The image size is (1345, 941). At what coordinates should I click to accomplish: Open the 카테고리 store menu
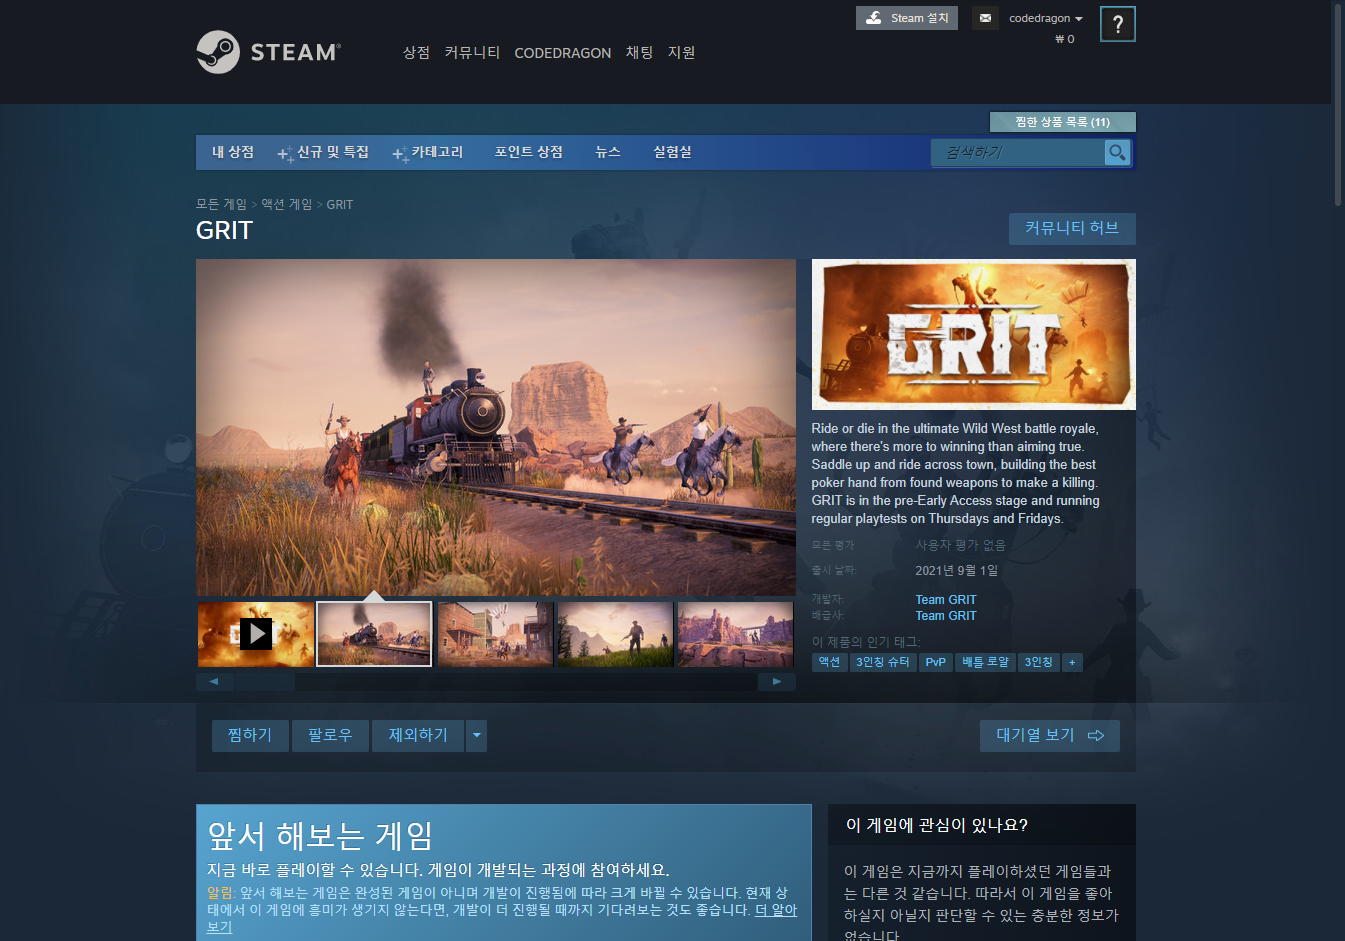click(x=428, y=152)
